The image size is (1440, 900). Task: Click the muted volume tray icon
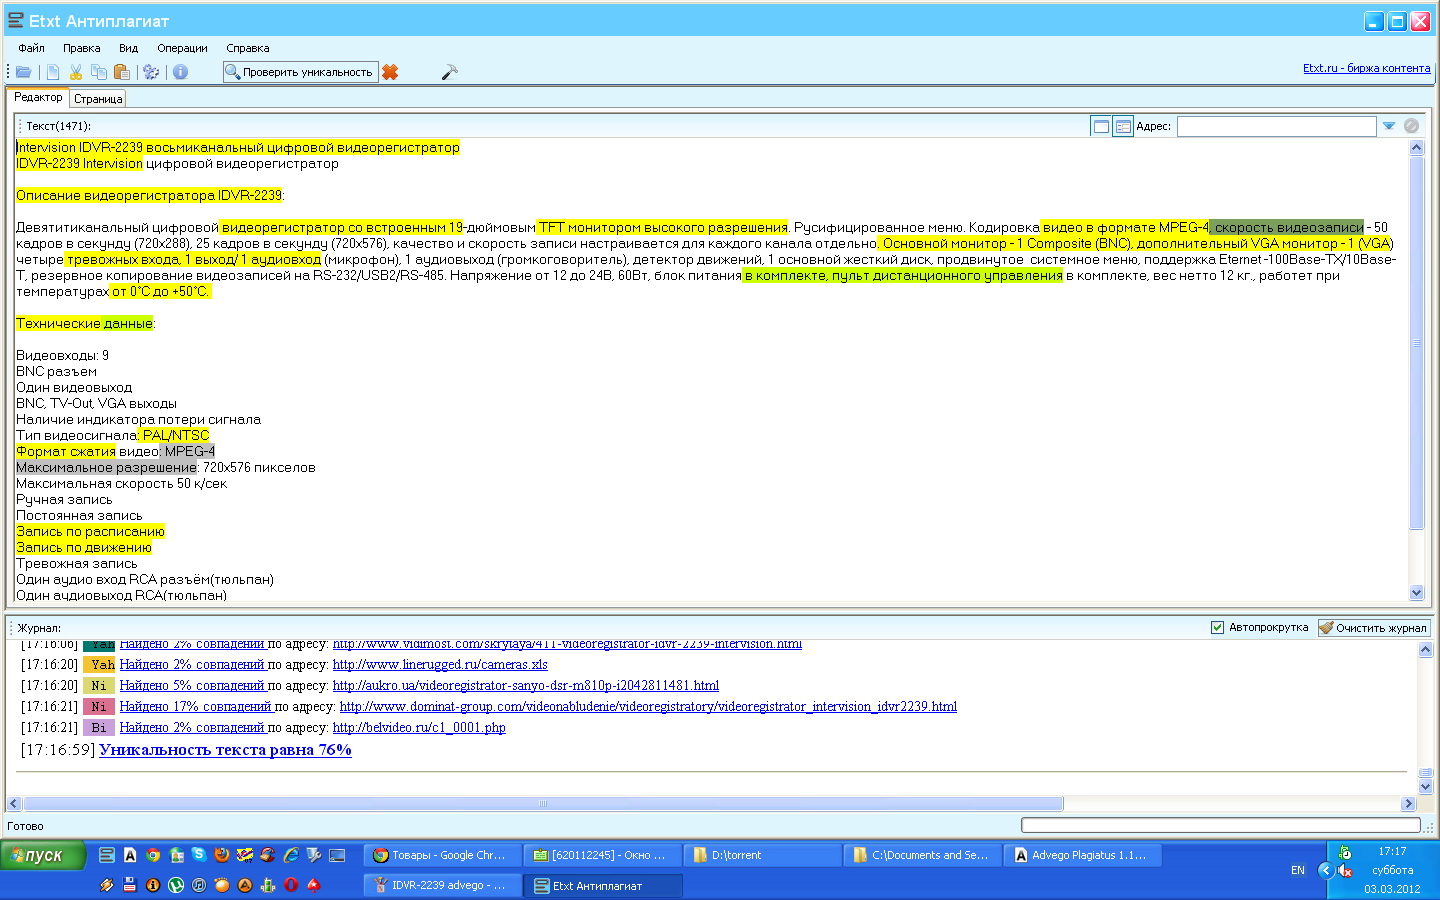click(x=1345, y=870)
